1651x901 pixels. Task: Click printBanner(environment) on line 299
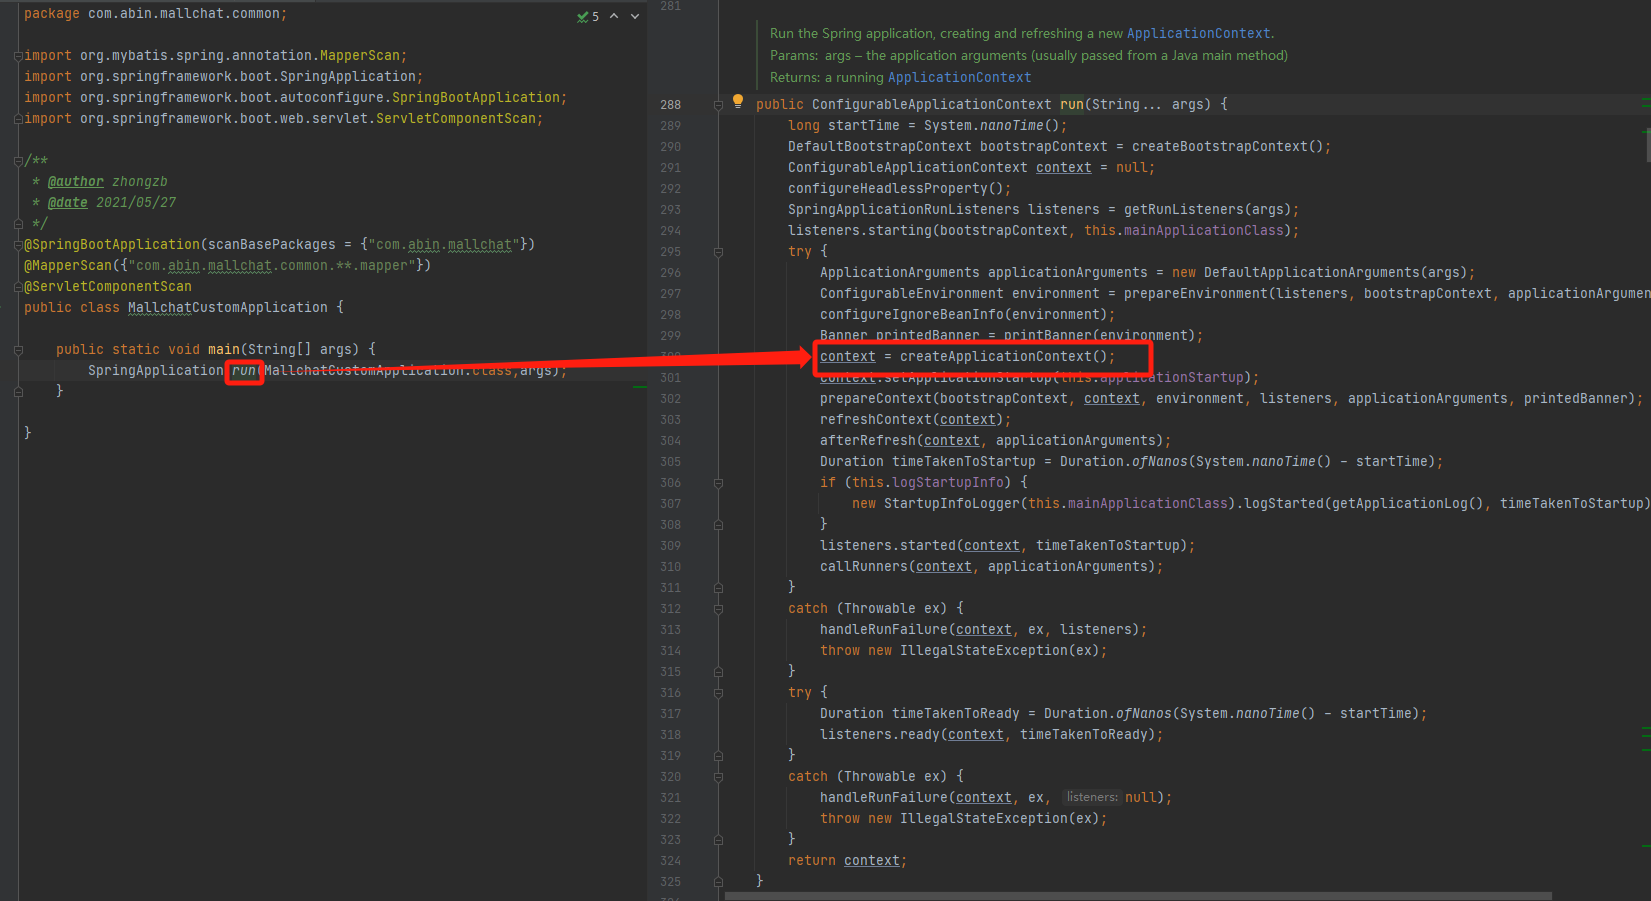coord(1100,336)
